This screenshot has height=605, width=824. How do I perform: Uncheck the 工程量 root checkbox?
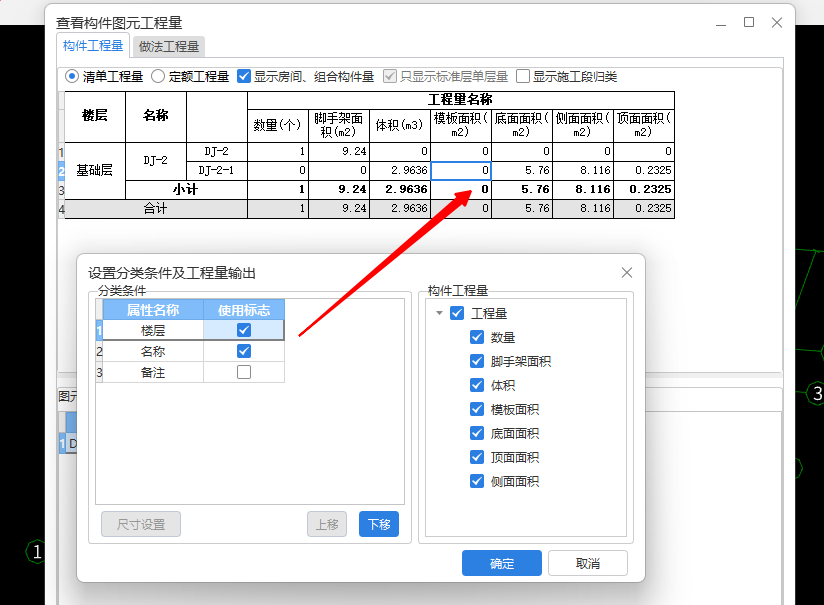[x=457, y=313]
